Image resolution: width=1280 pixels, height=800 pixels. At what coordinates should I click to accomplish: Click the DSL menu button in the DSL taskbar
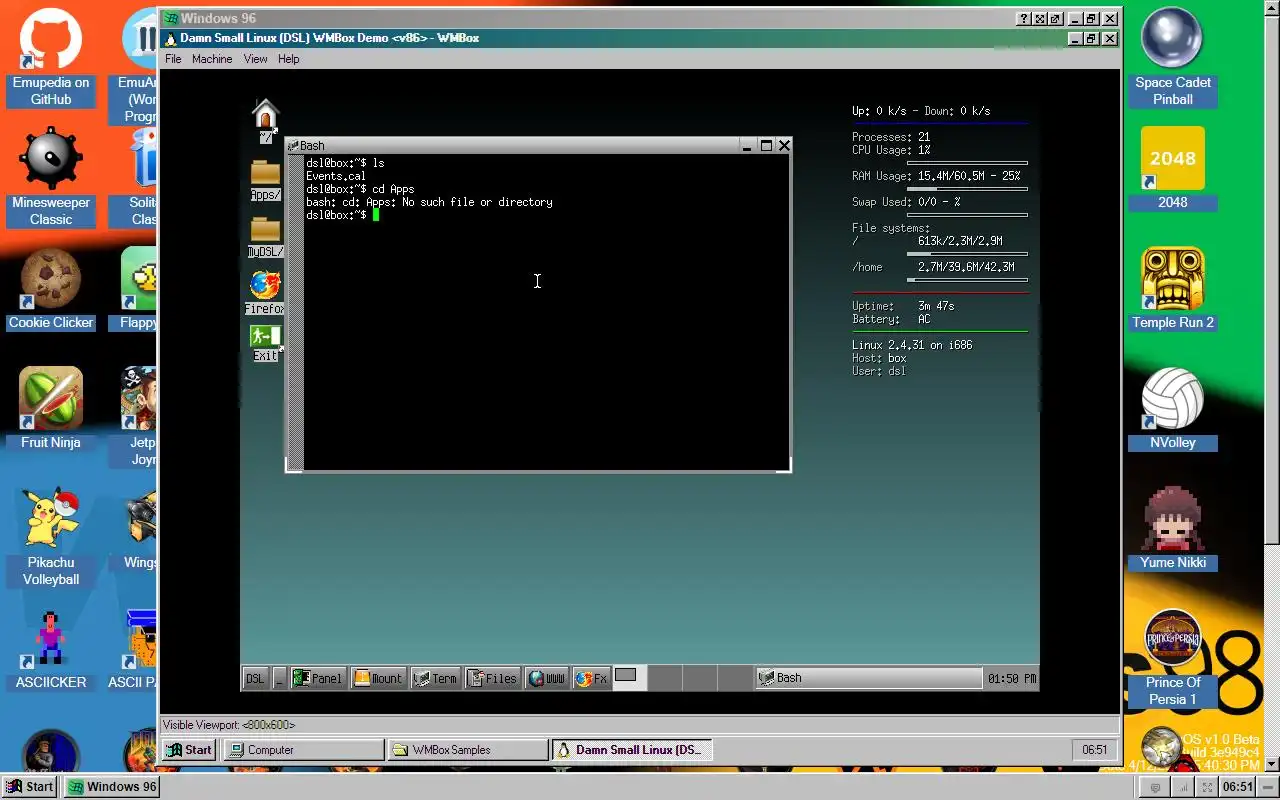255,678
